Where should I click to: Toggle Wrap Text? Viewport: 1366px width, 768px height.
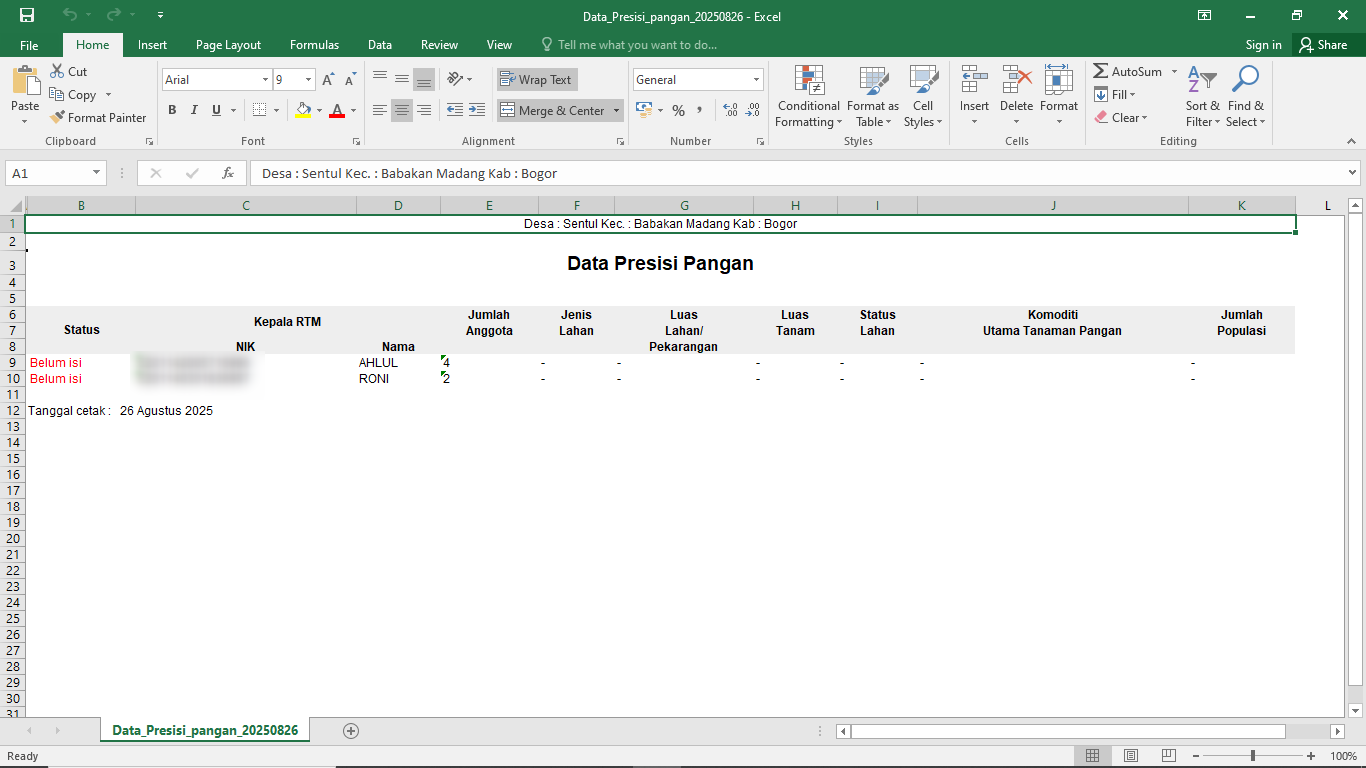click(537, 80)
